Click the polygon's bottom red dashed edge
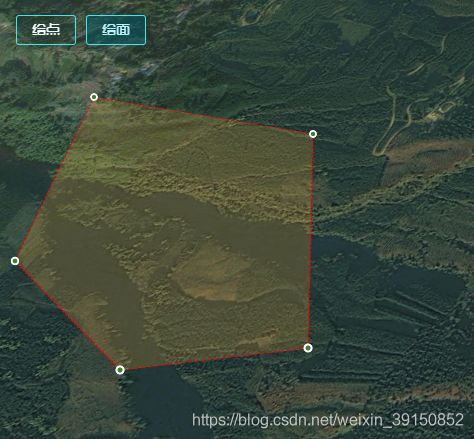 click(214, 359)
